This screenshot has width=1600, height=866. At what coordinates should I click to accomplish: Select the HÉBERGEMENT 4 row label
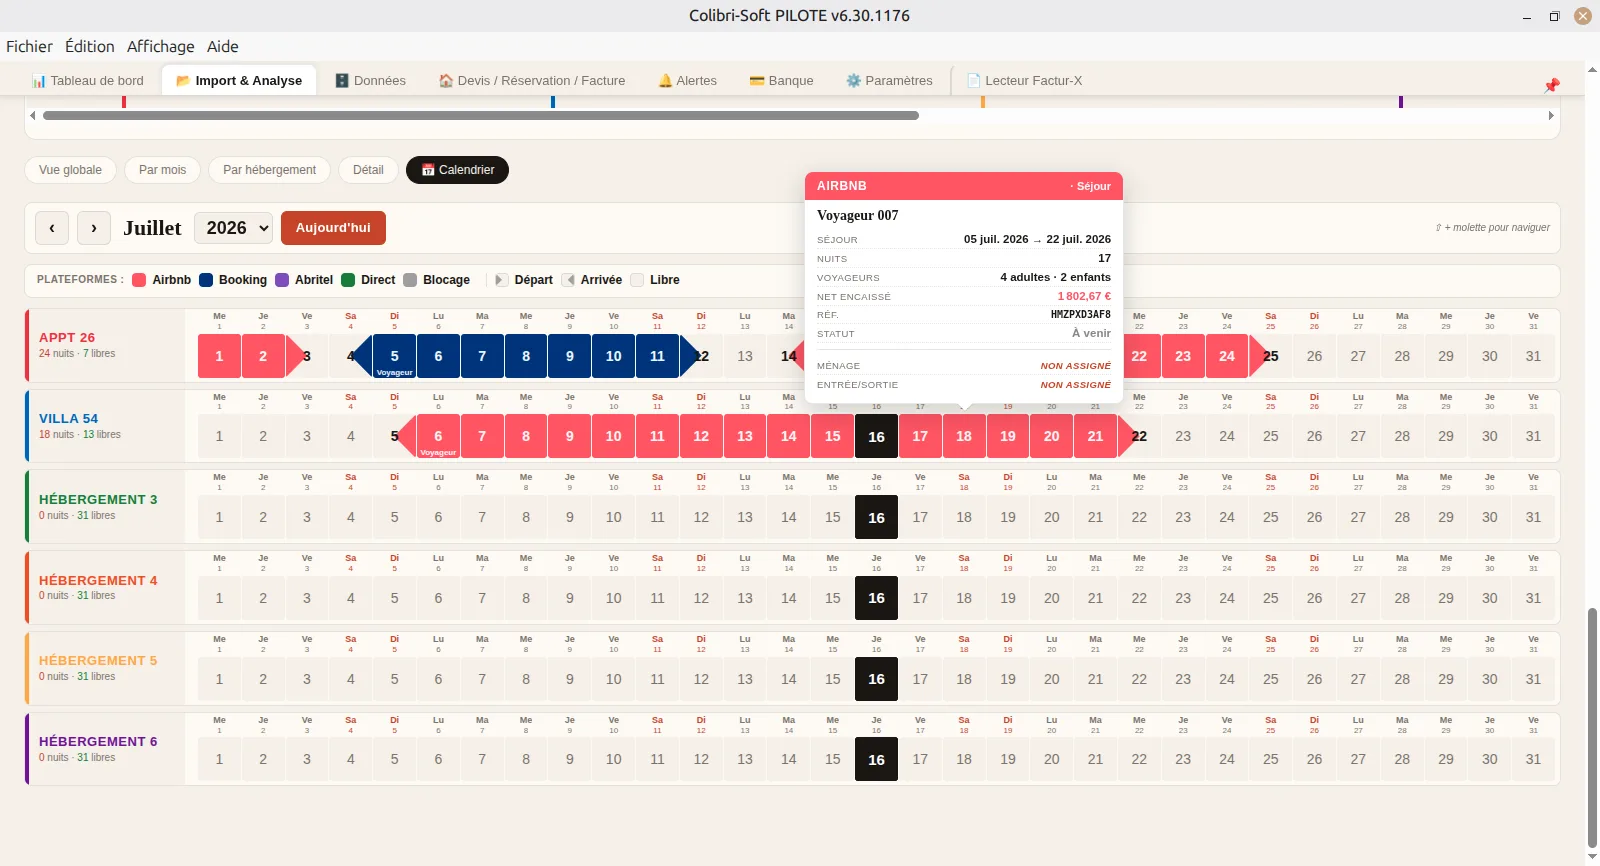click(98, 581)
